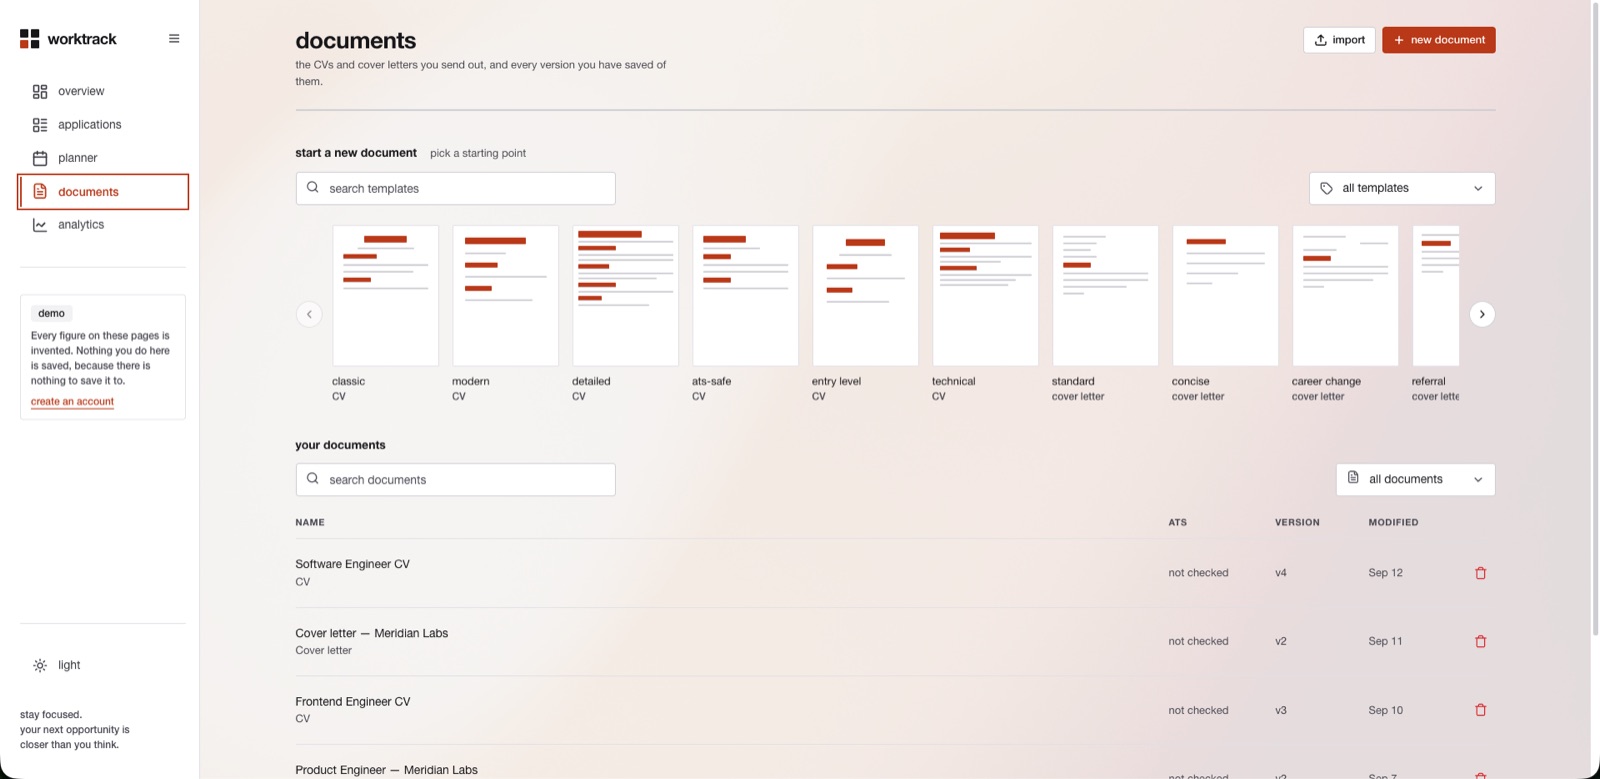Toggle the light theme switch
Viewport: 1600px width, 779px height.
point(57,665)
